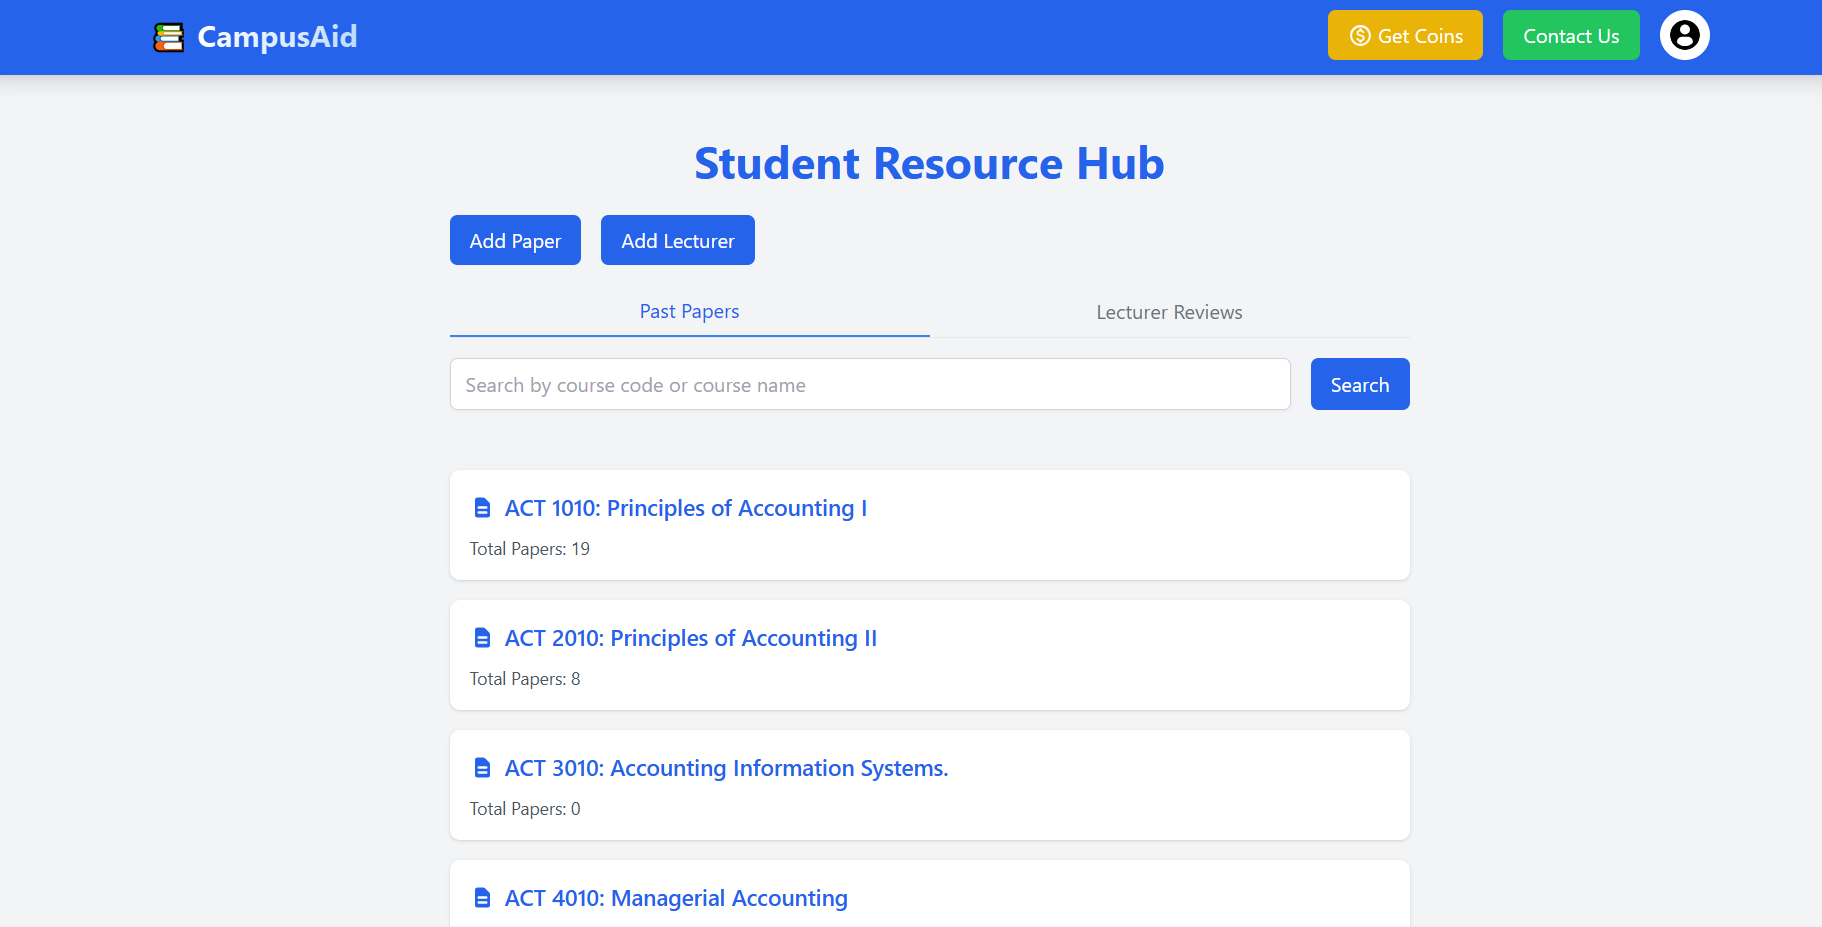Go to CampusAid home via brand name
Screen dimensions: 1822x927
tap(277, 37)
